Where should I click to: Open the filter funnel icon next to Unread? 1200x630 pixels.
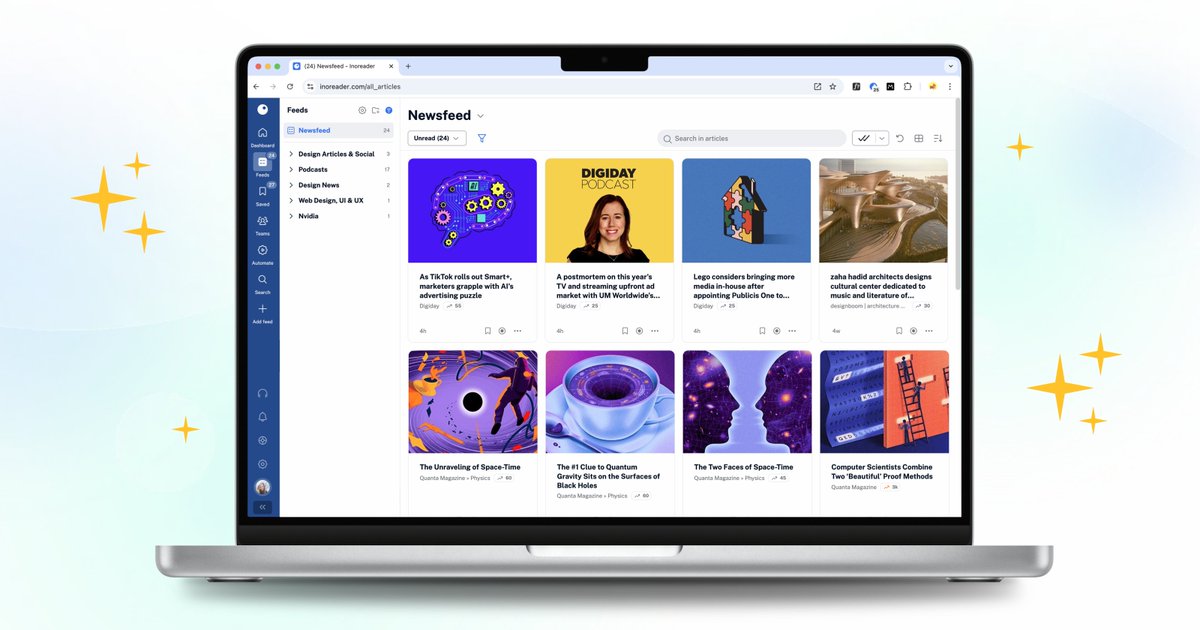tap(481, 138)
